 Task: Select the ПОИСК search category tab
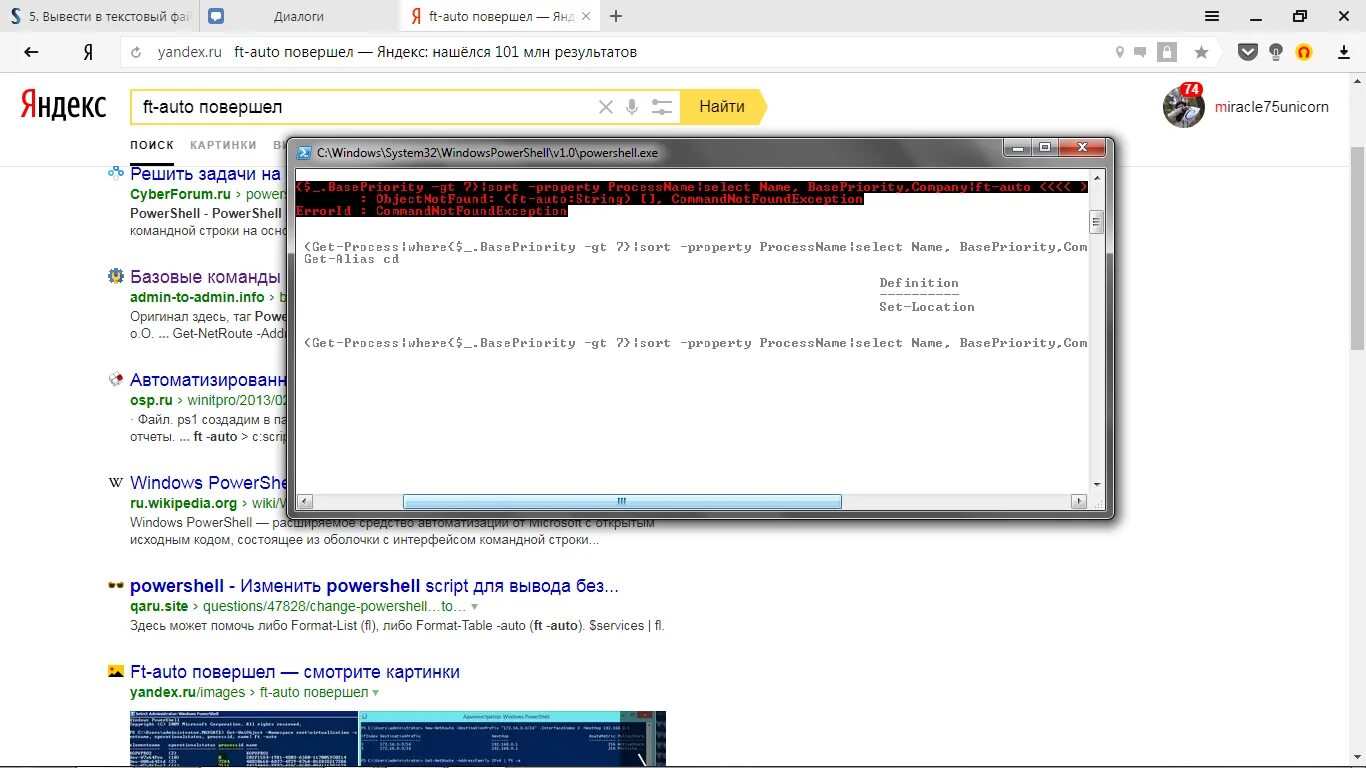[x=152, y=145]
